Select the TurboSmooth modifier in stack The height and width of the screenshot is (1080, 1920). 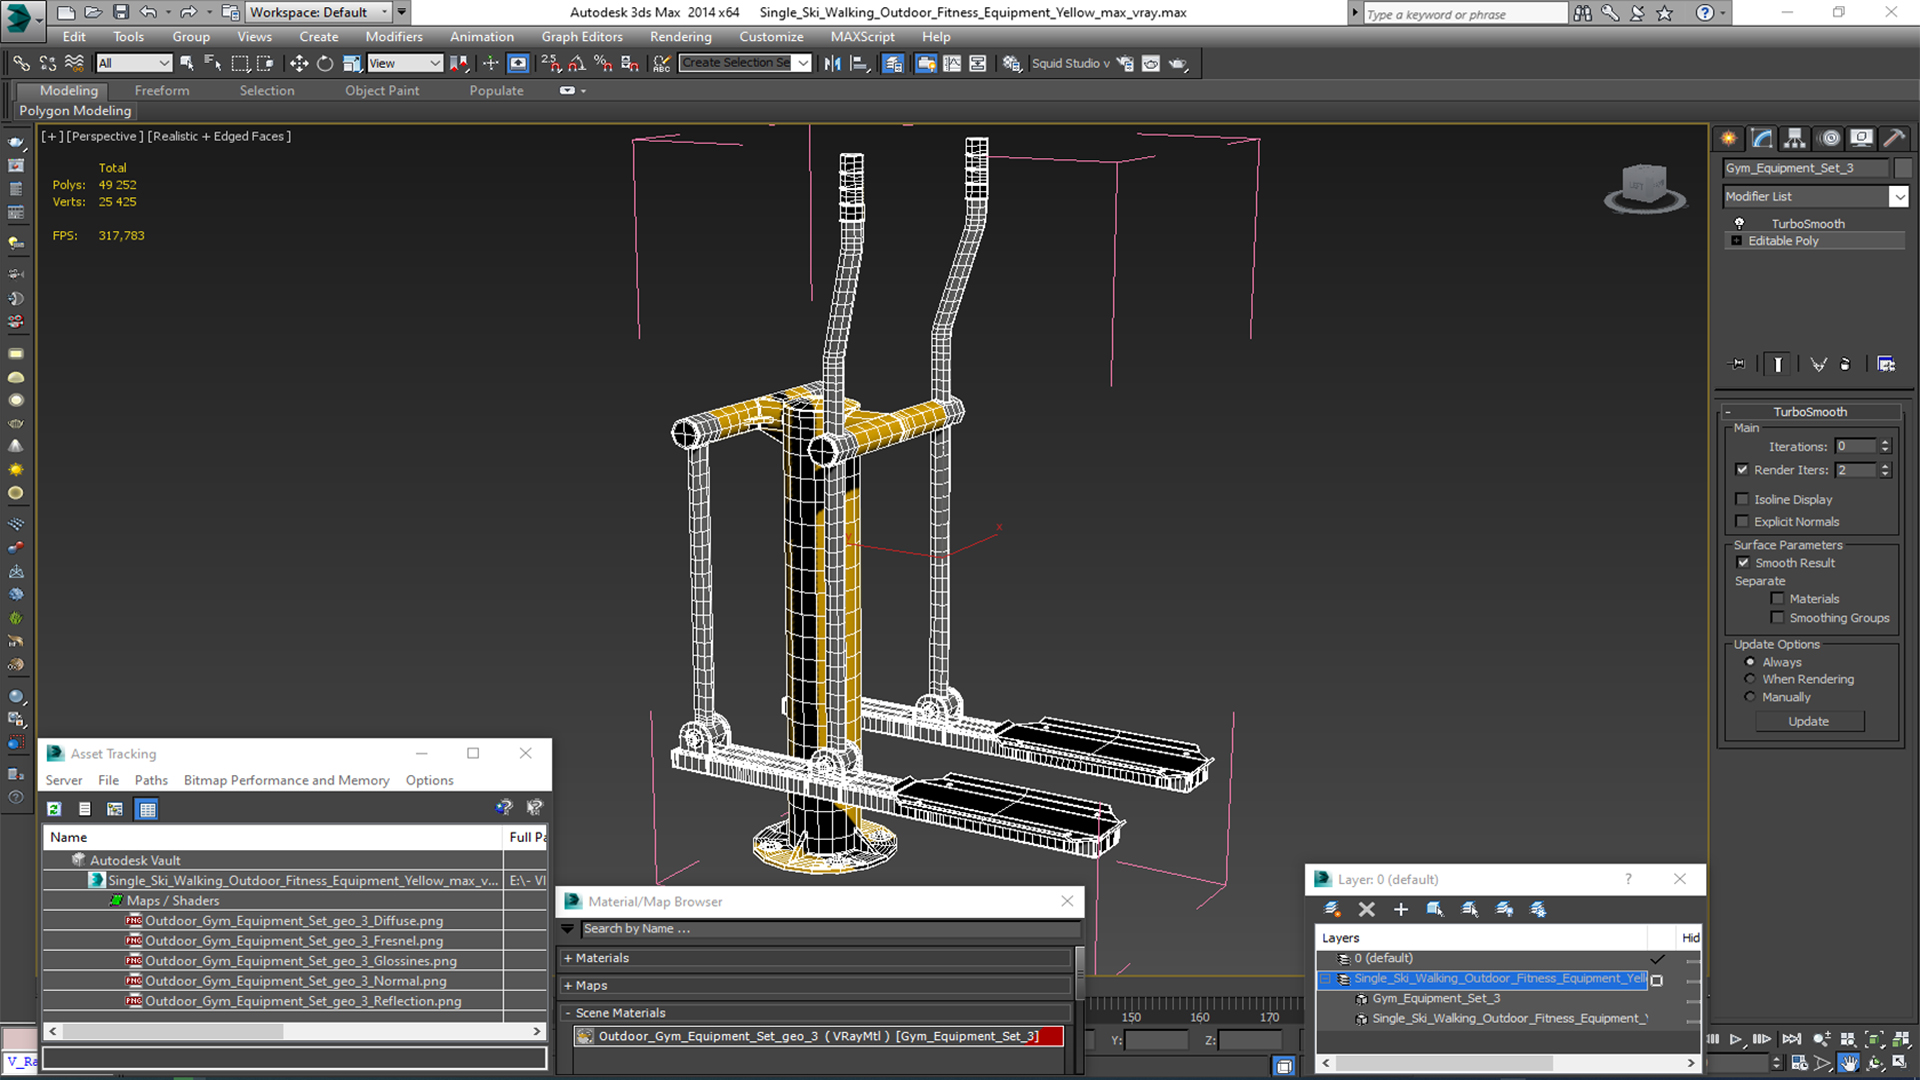tap(1808, 222)
